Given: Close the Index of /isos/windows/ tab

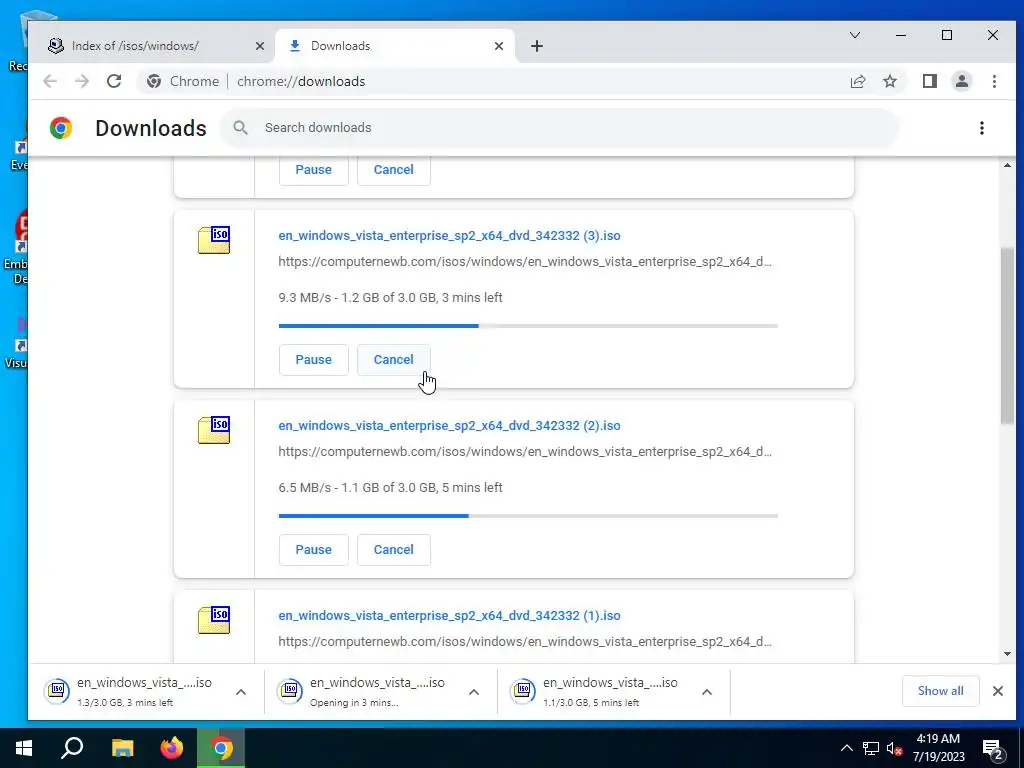Looking at the screenshot, I should (x=260, y=46).
